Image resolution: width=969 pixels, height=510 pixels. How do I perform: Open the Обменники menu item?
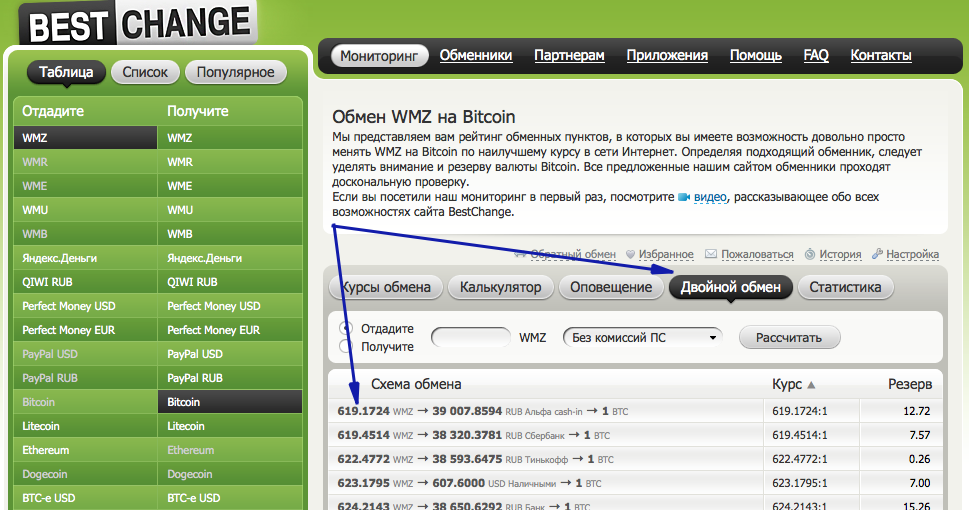click(x=476, y=56)
